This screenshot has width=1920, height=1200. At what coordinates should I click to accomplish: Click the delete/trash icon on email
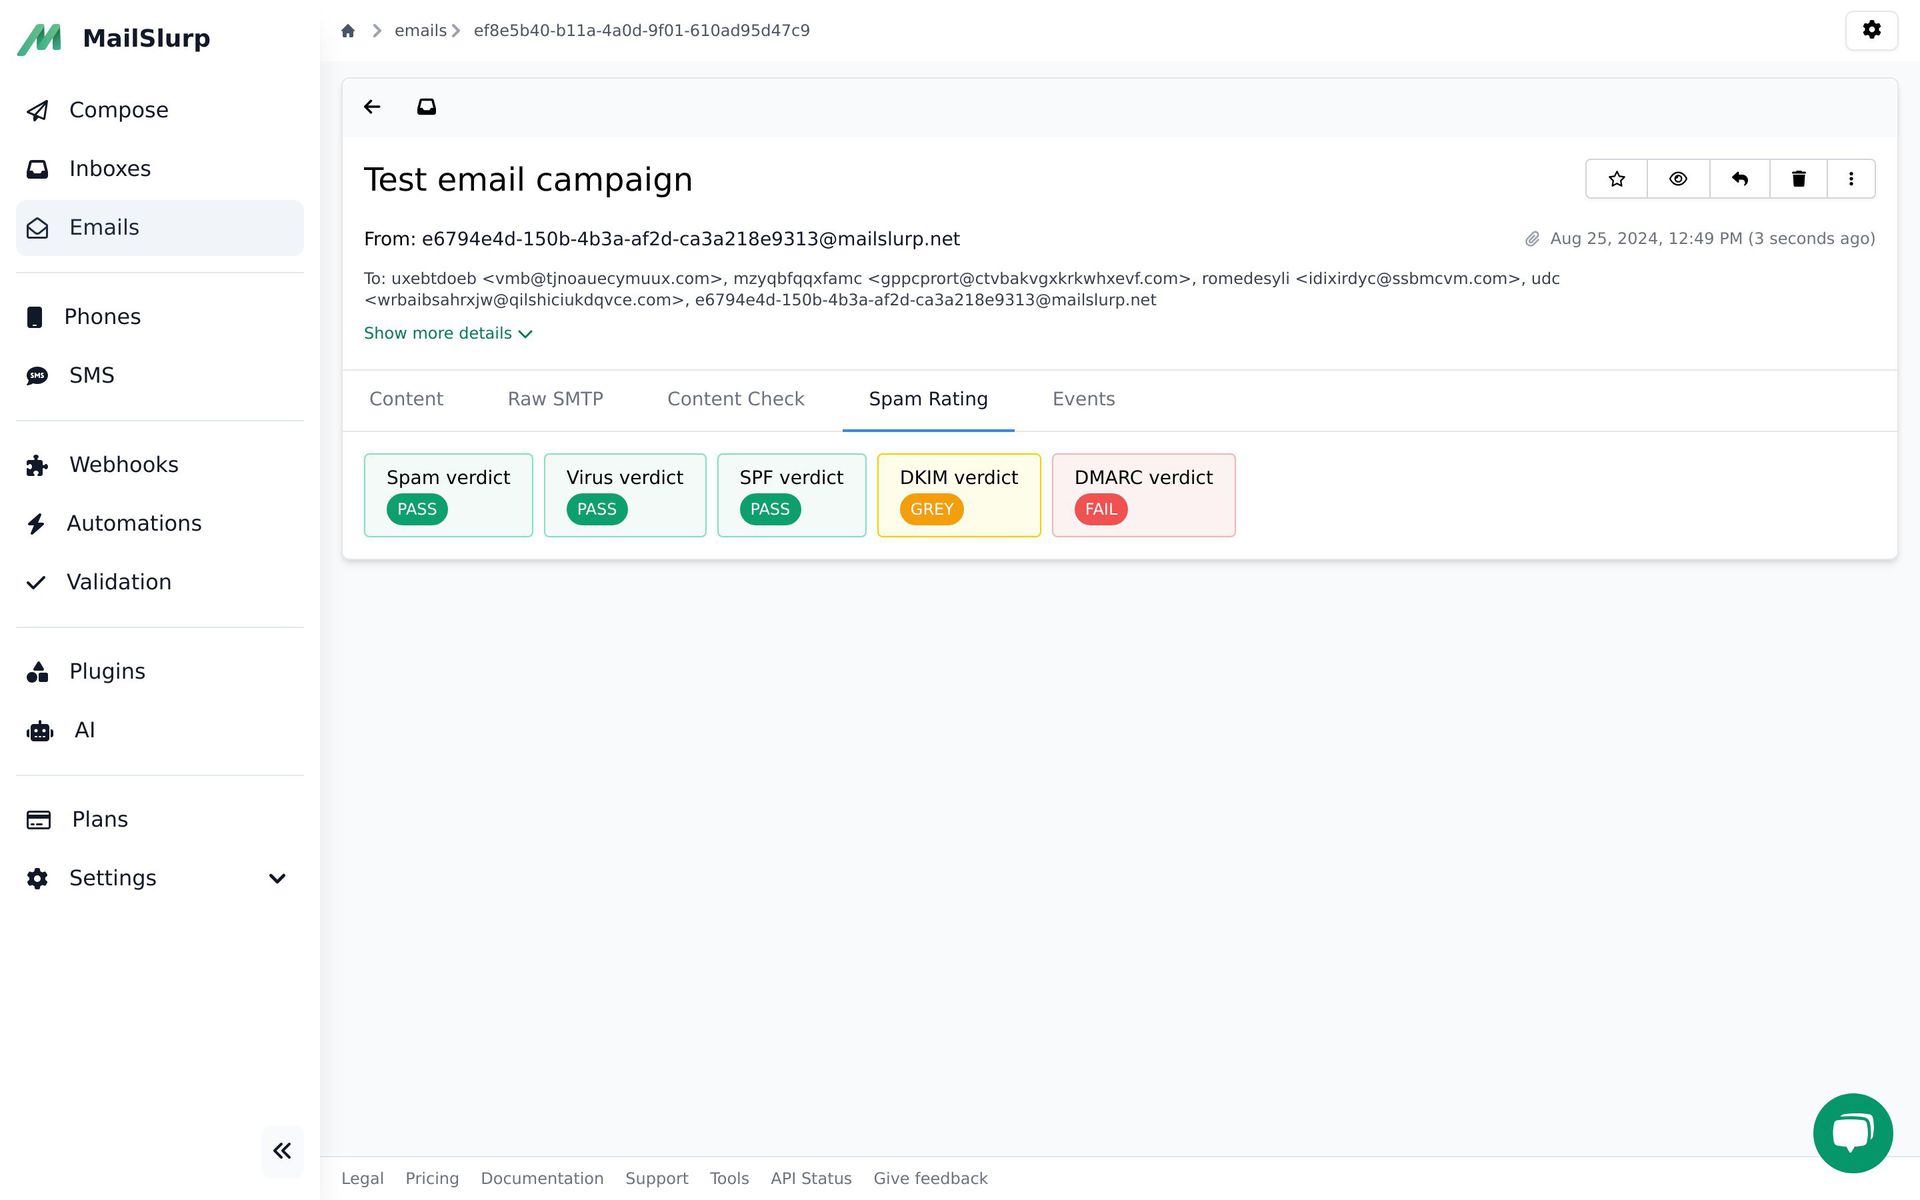pos(1798,178)
